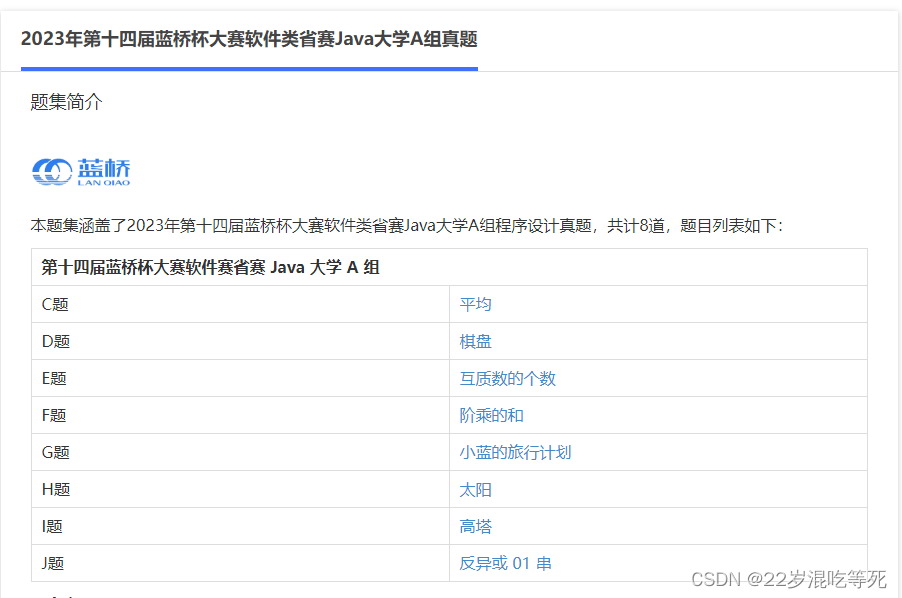Open the 平均 problem link
902x598 pixels.
pos(475,304)
